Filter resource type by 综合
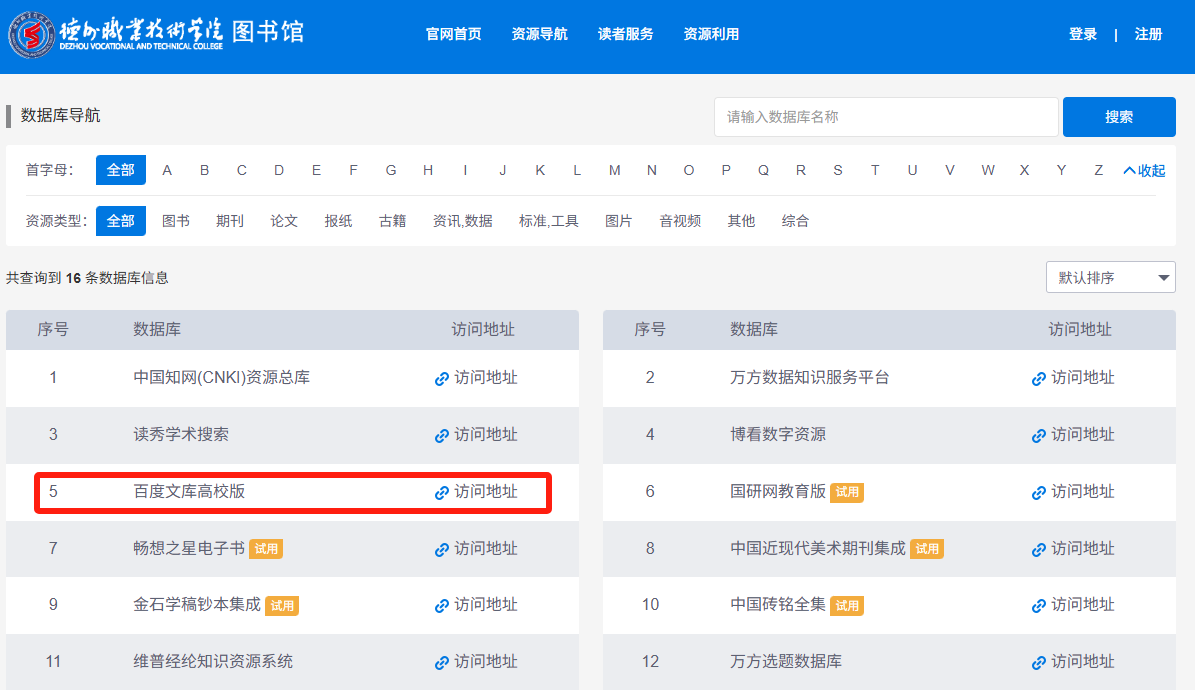The height and width of the screenshot is (690, 1195). (796, 221)
